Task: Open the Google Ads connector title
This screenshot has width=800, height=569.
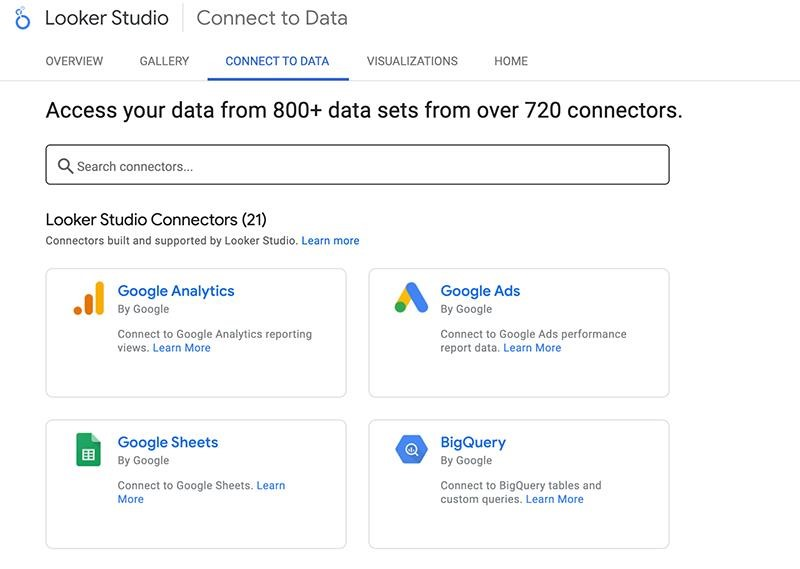Action: click(480, 290)
